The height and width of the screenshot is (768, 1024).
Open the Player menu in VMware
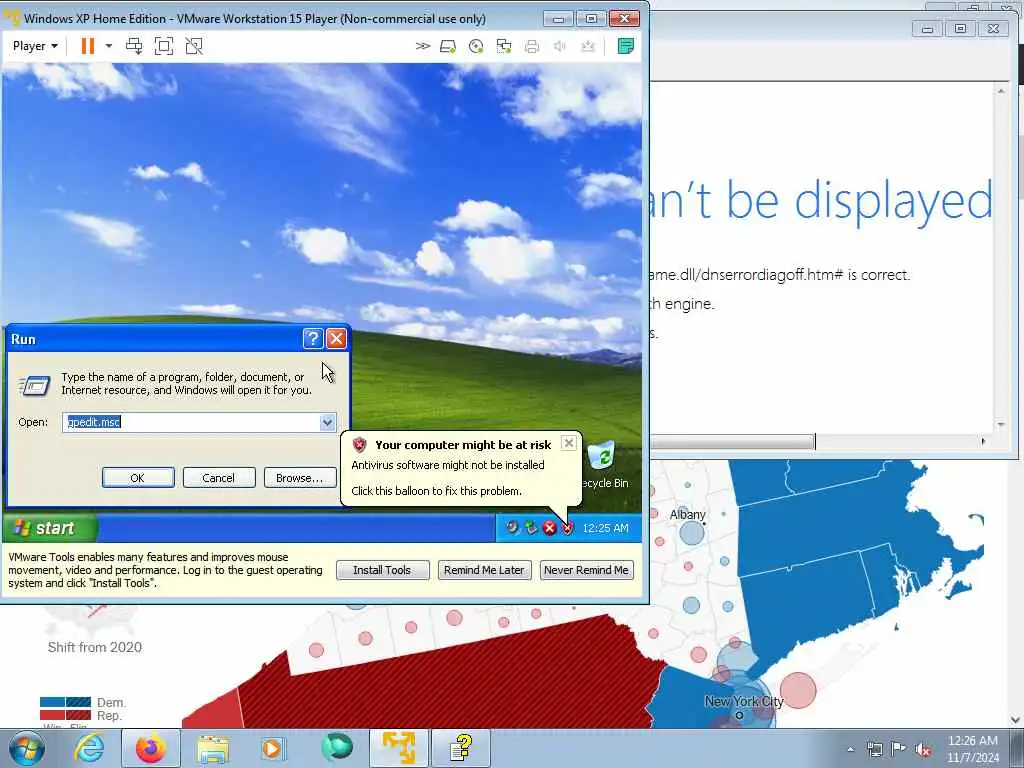click(x=35, y=46)
